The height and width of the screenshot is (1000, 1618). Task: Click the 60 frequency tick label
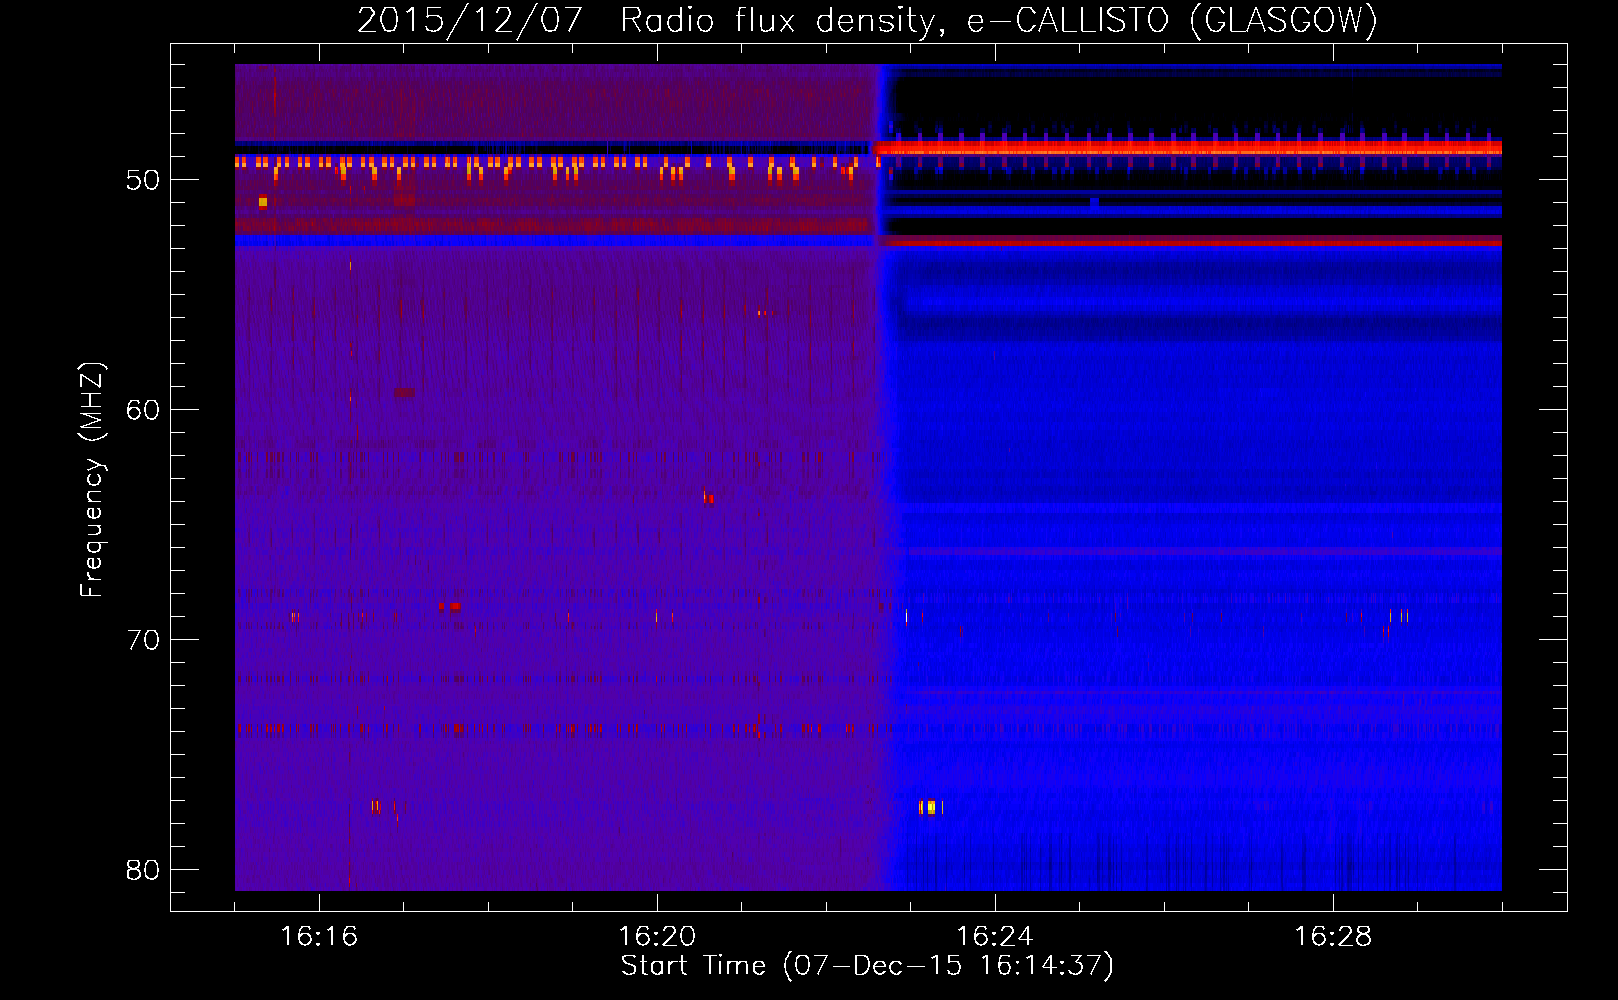coord(143,410)
